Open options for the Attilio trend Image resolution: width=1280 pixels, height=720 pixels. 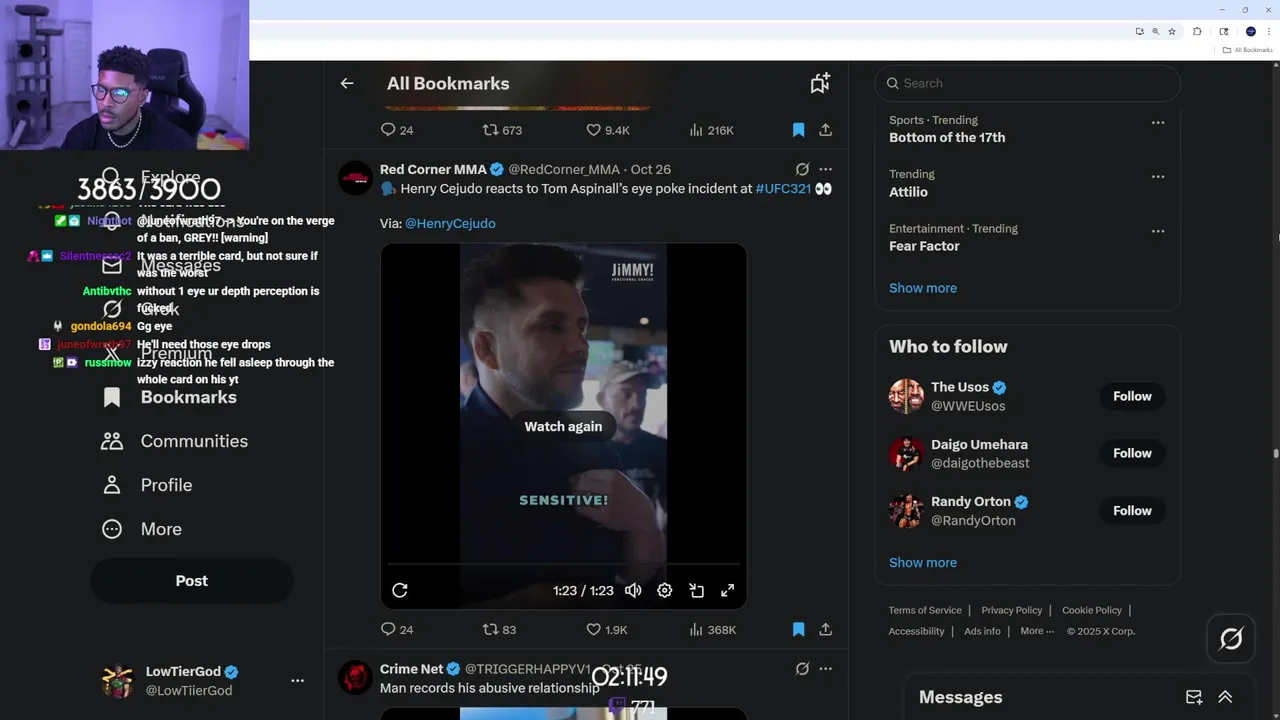[x=1158, y=177]
